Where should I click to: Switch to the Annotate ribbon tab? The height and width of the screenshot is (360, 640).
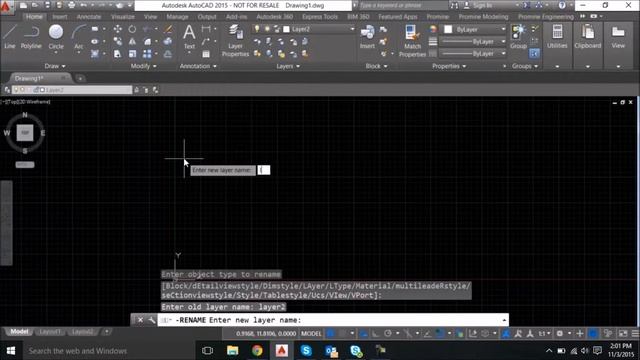89,17
